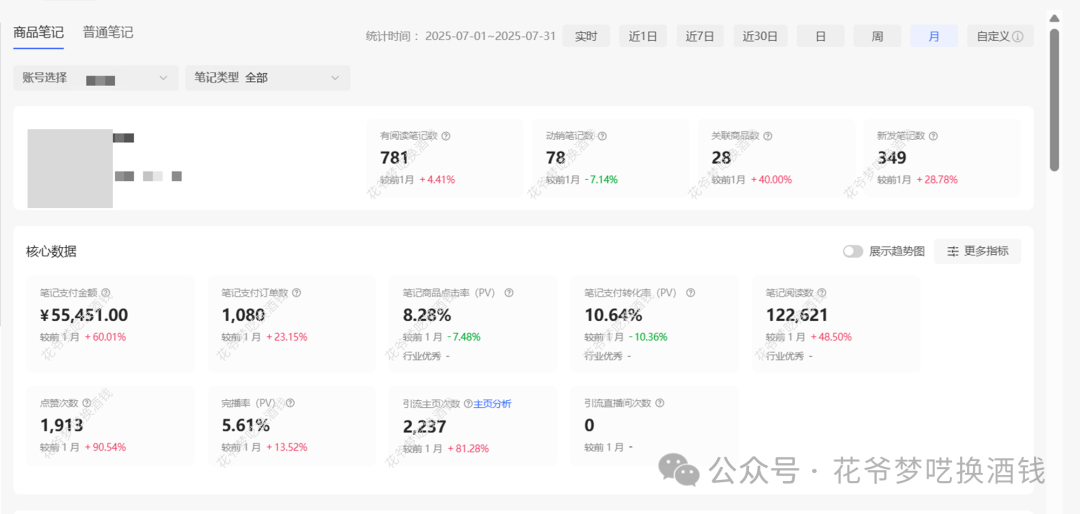Select the 近1日 time range
Screen dimensions: 1080x514
(x=643, y=36)
